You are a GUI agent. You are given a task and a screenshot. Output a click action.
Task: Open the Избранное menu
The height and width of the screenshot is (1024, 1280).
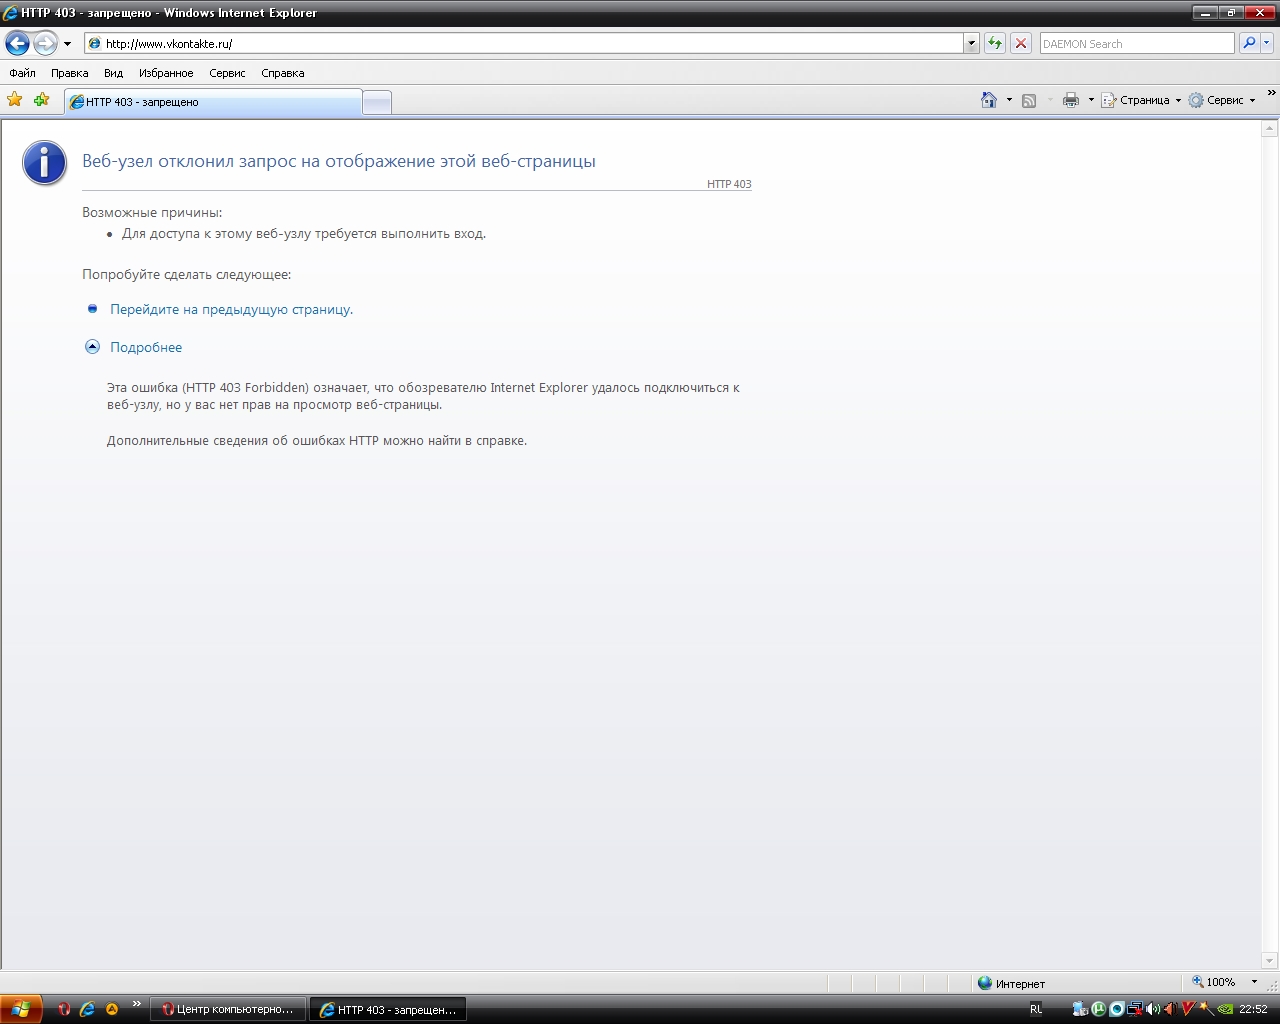166,73
